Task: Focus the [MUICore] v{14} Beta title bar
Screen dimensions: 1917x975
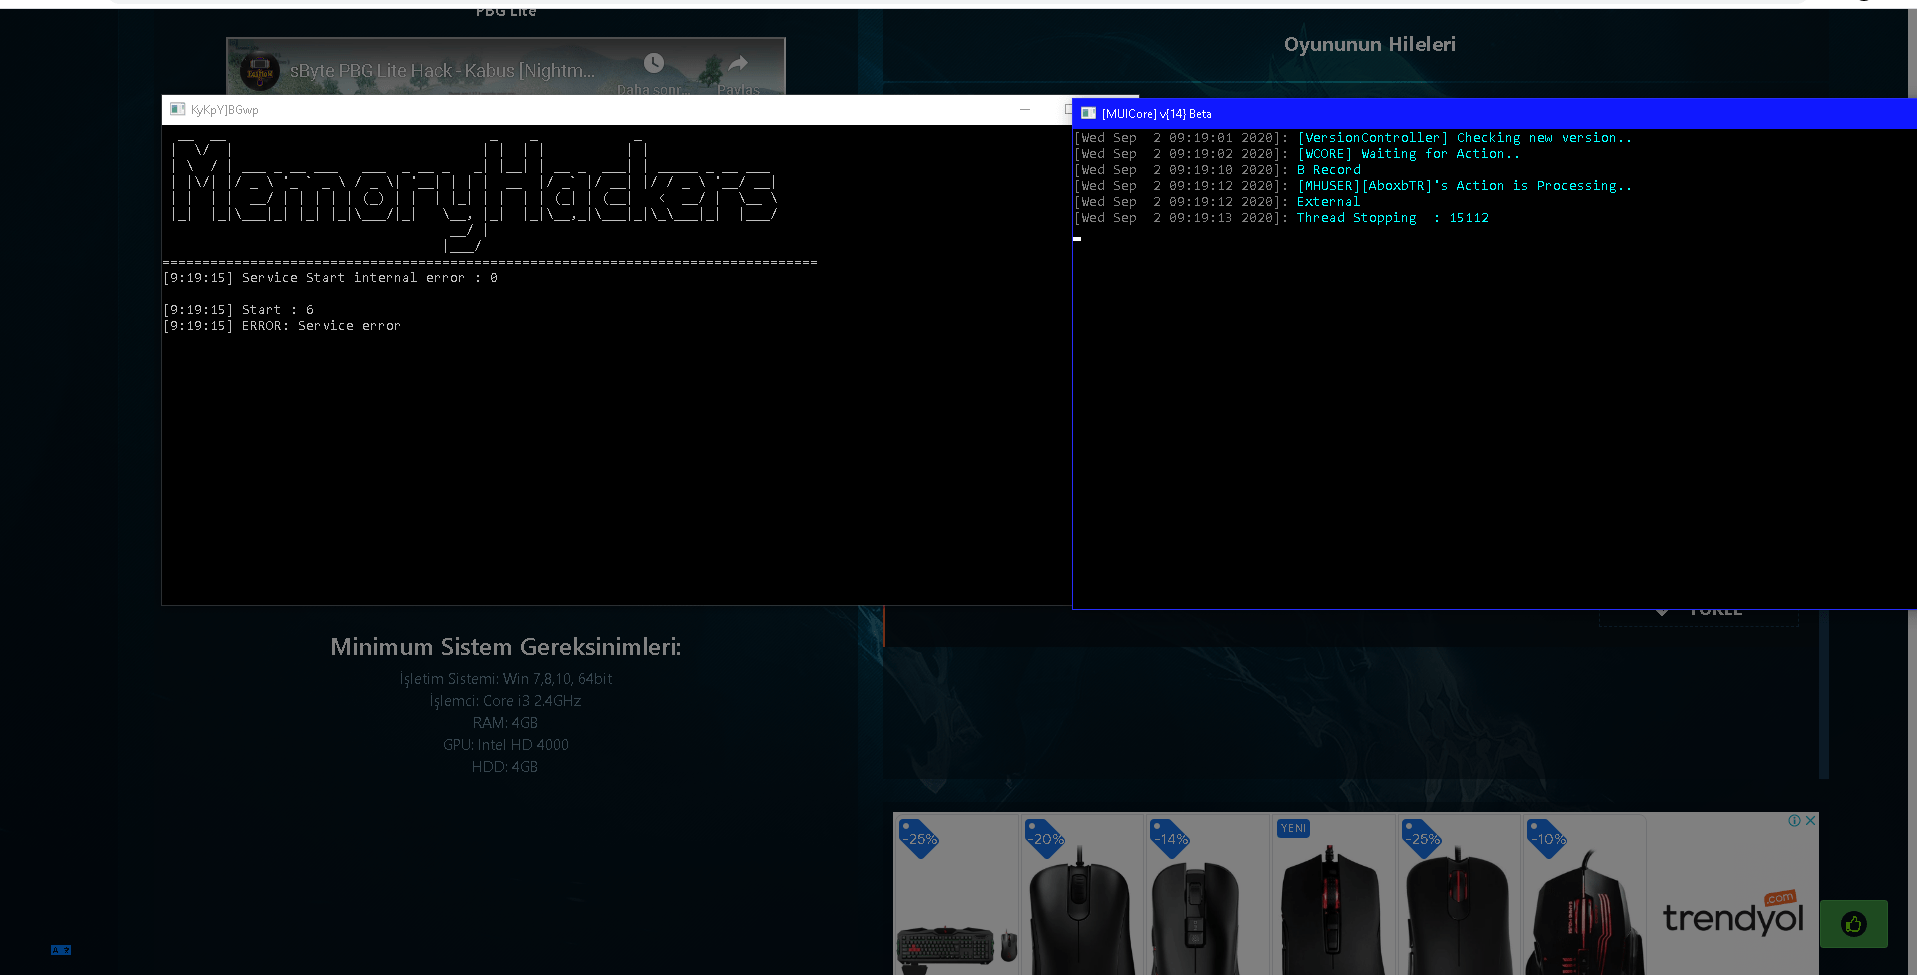Action: 1494,114
